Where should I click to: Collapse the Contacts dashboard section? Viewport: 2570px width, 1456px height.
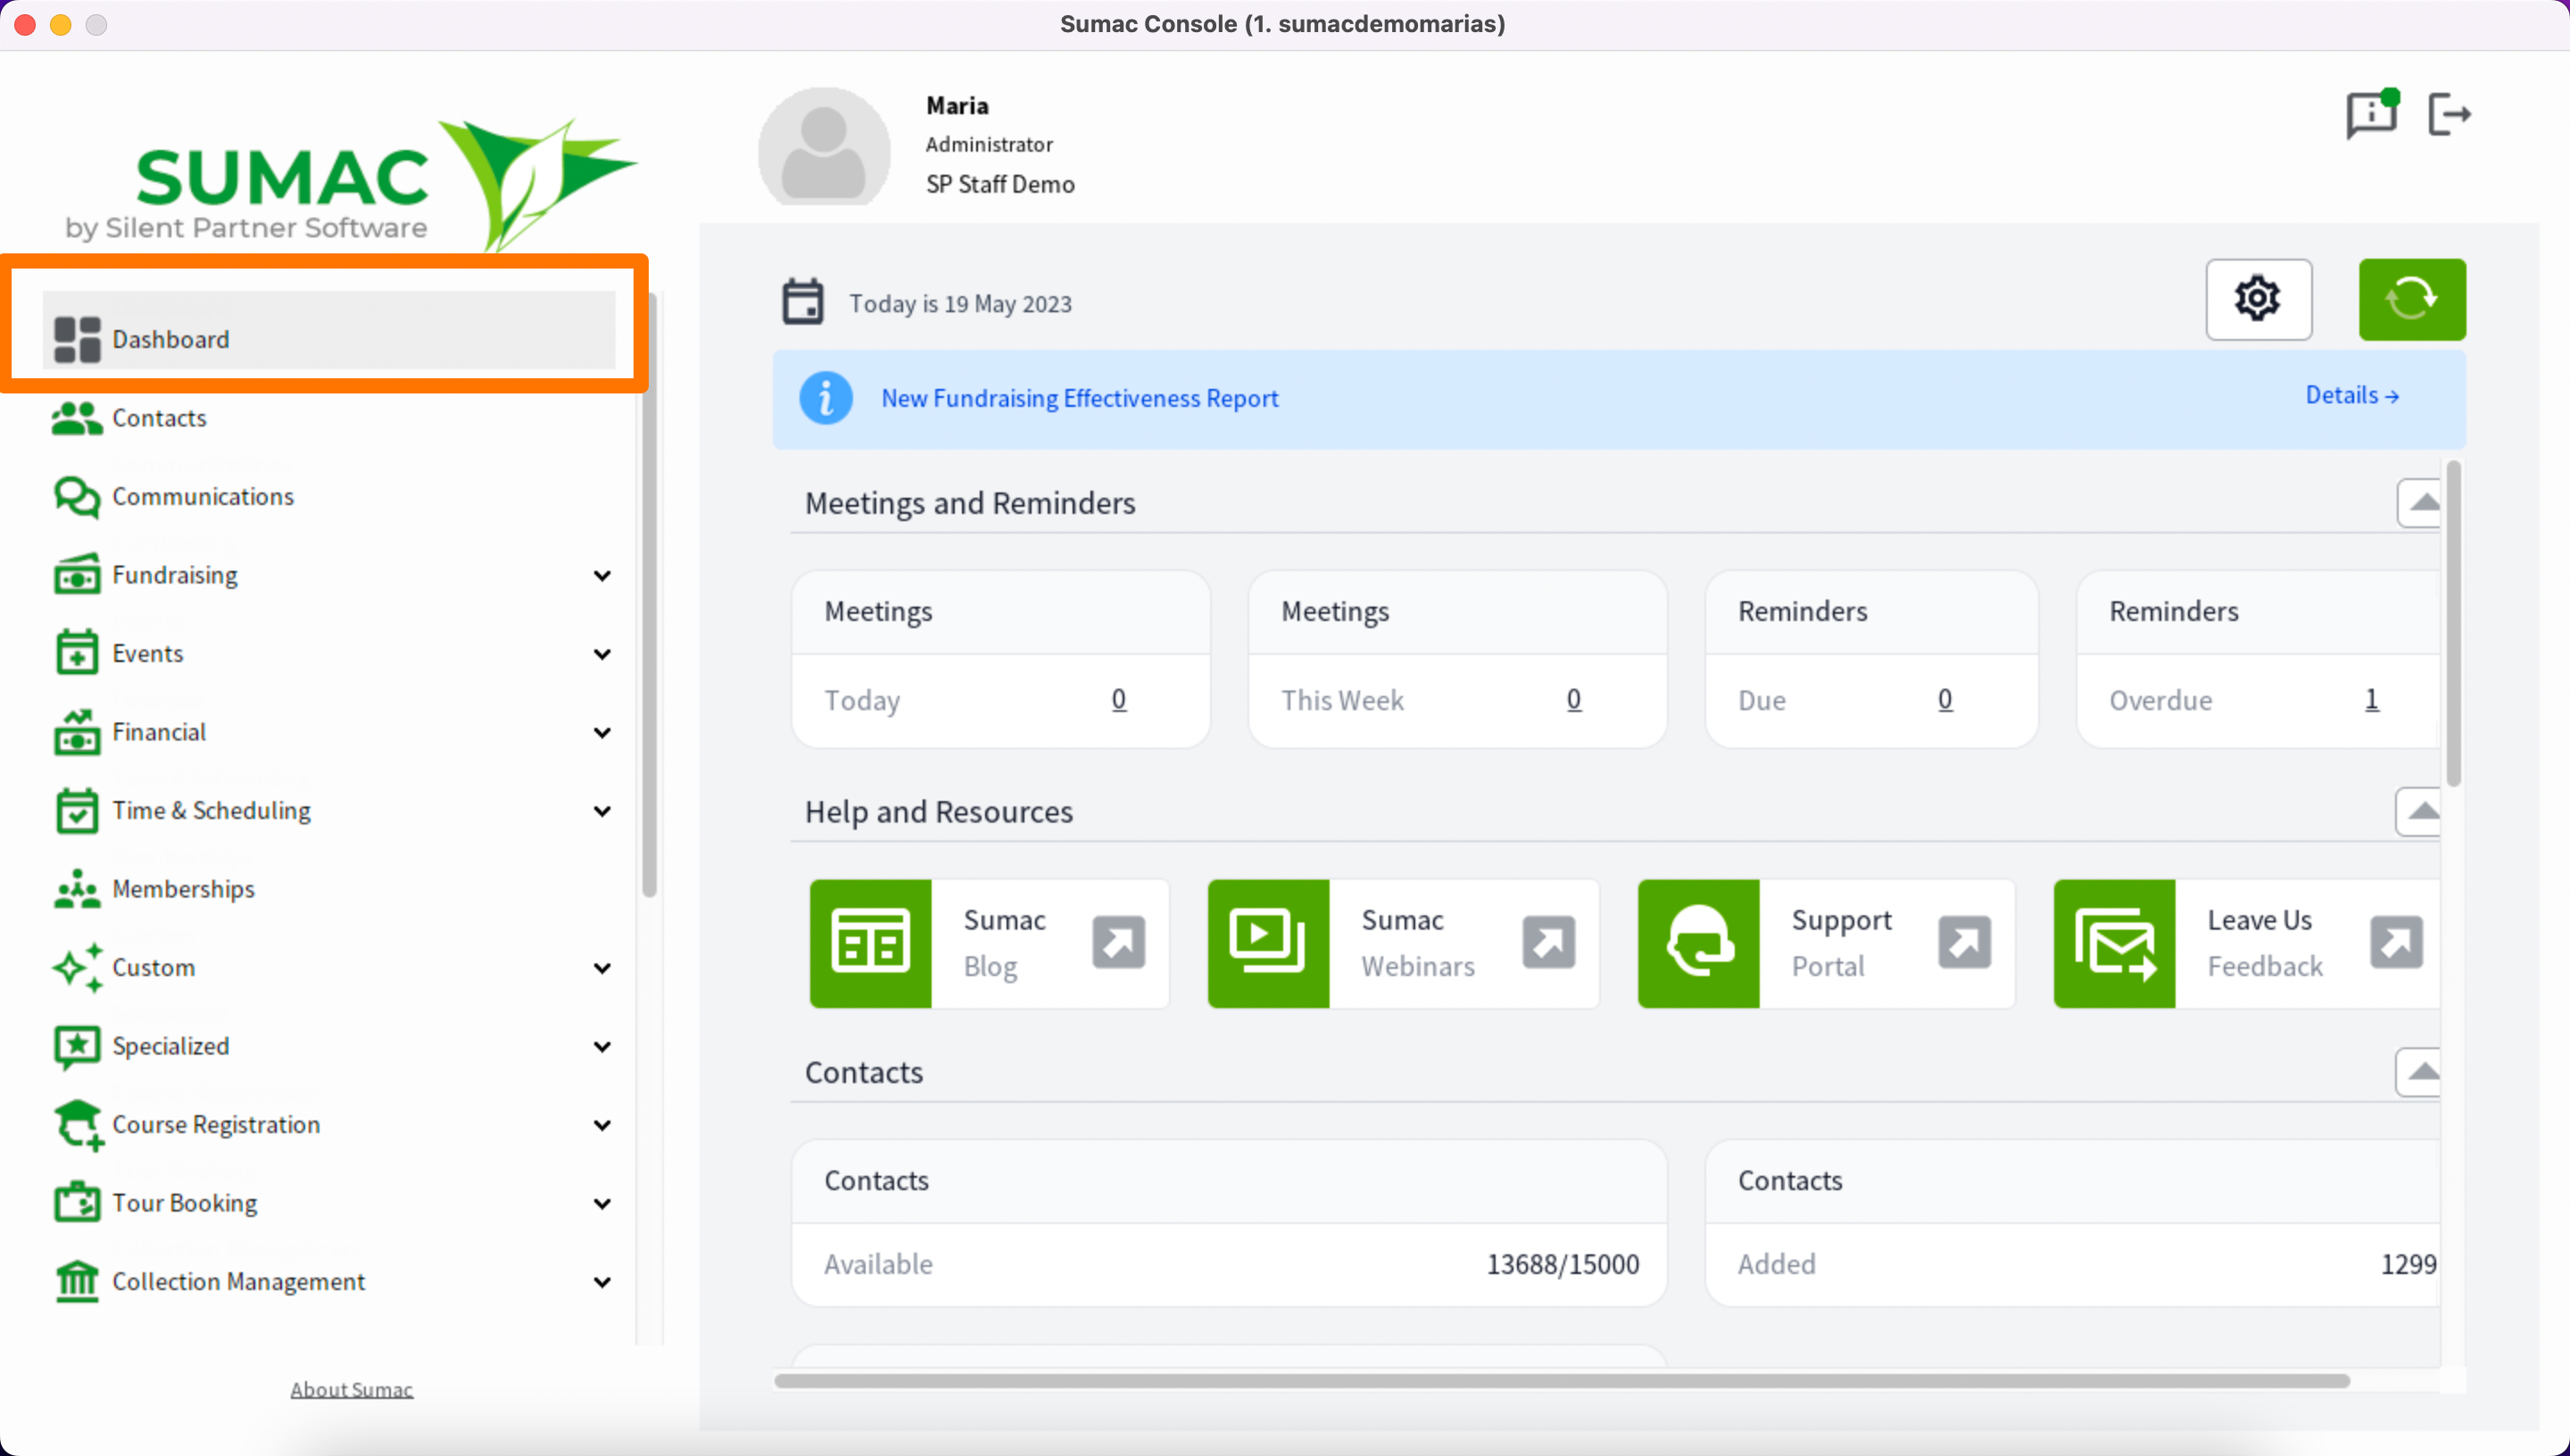tap(2420, 1072)
